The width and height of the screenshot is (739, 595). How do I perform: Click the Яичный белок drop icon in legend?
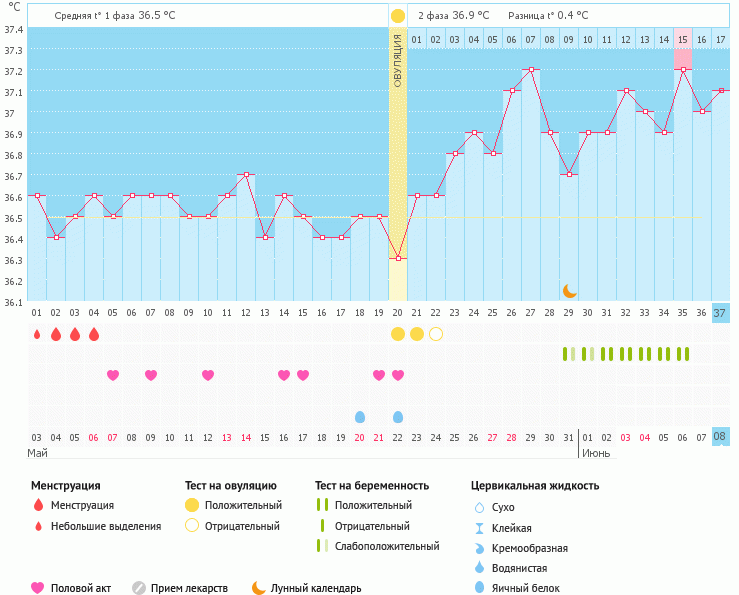coord(480,588)
